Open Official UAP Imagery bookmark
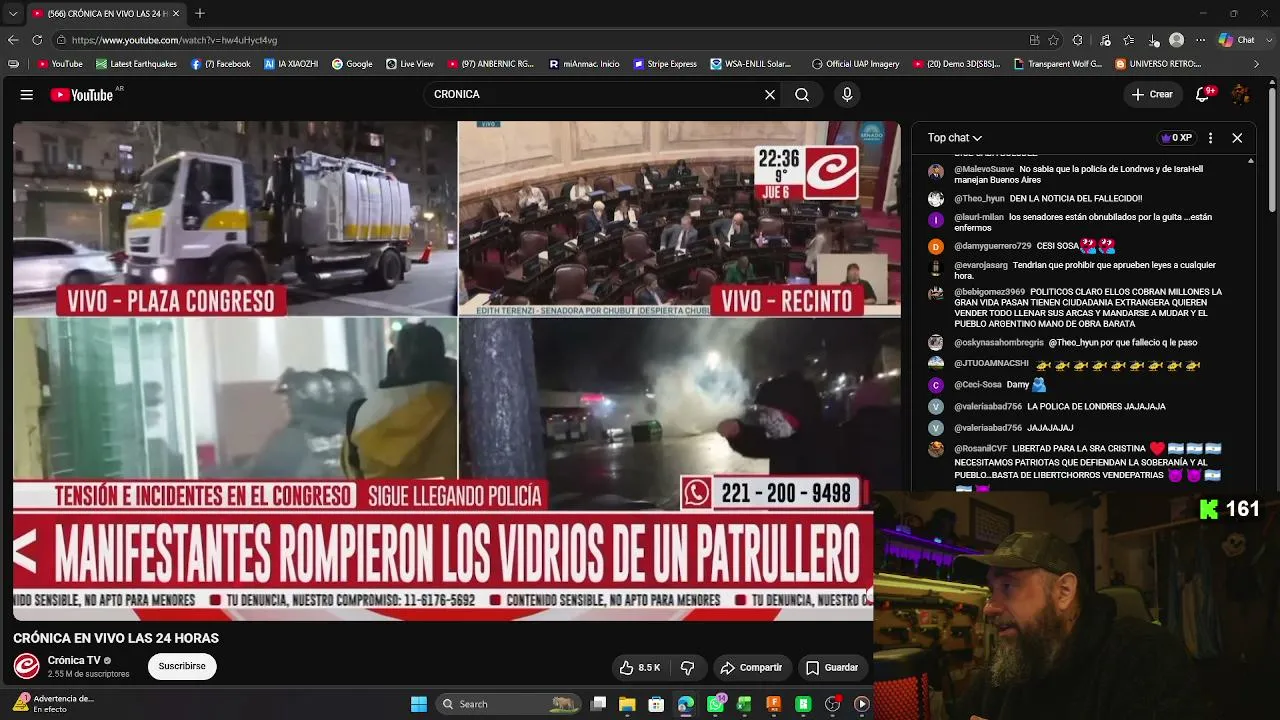 856,64
